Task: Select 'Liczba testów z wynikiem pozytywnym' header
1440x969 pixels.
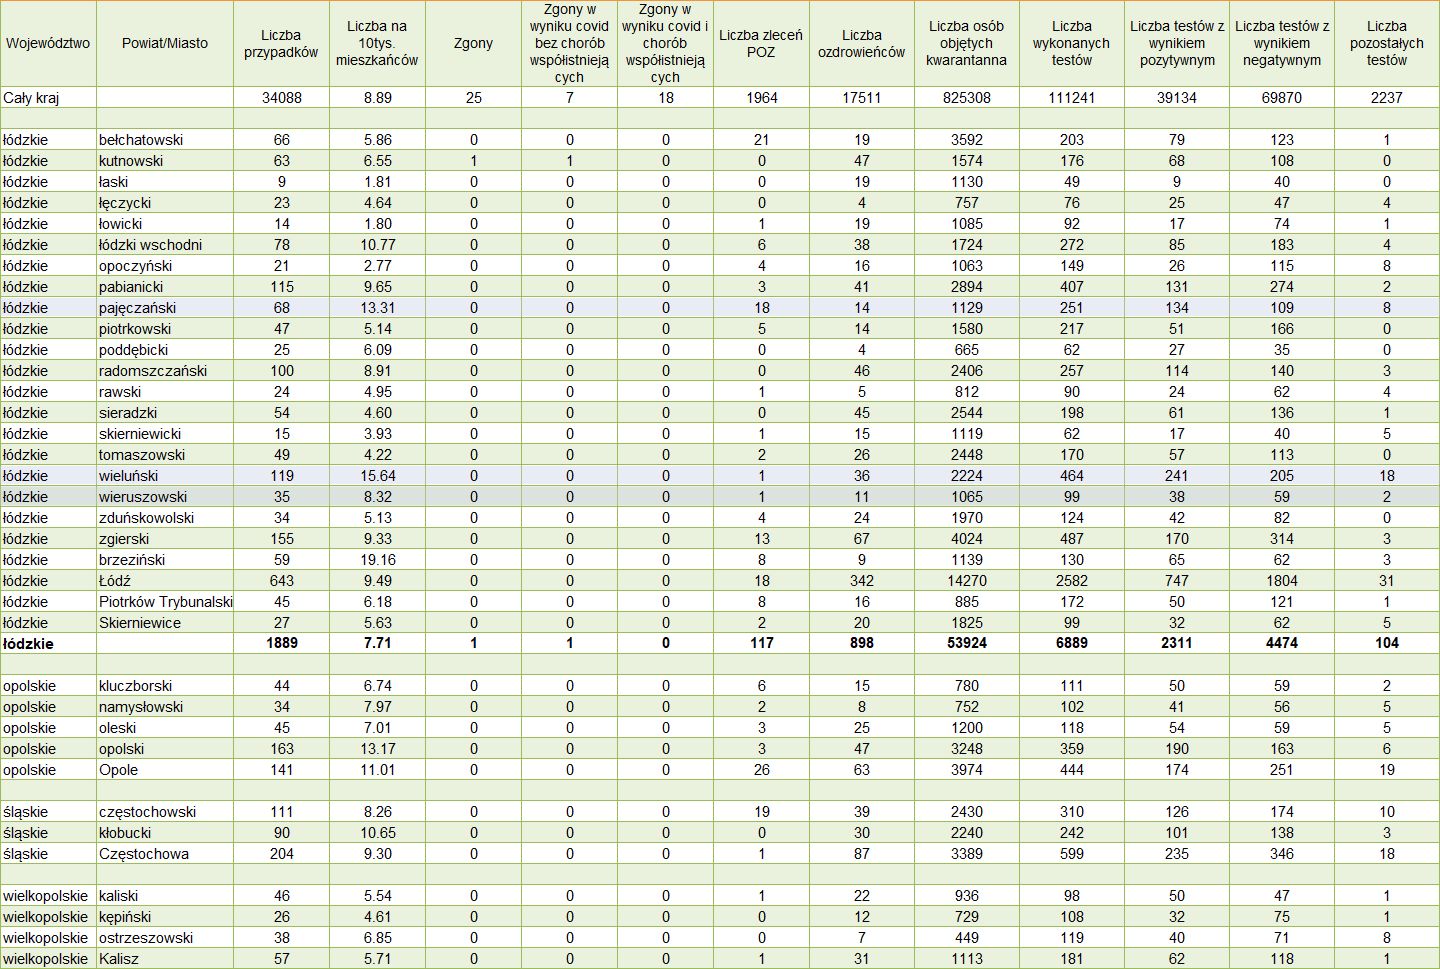Action: pos(1177,43)
